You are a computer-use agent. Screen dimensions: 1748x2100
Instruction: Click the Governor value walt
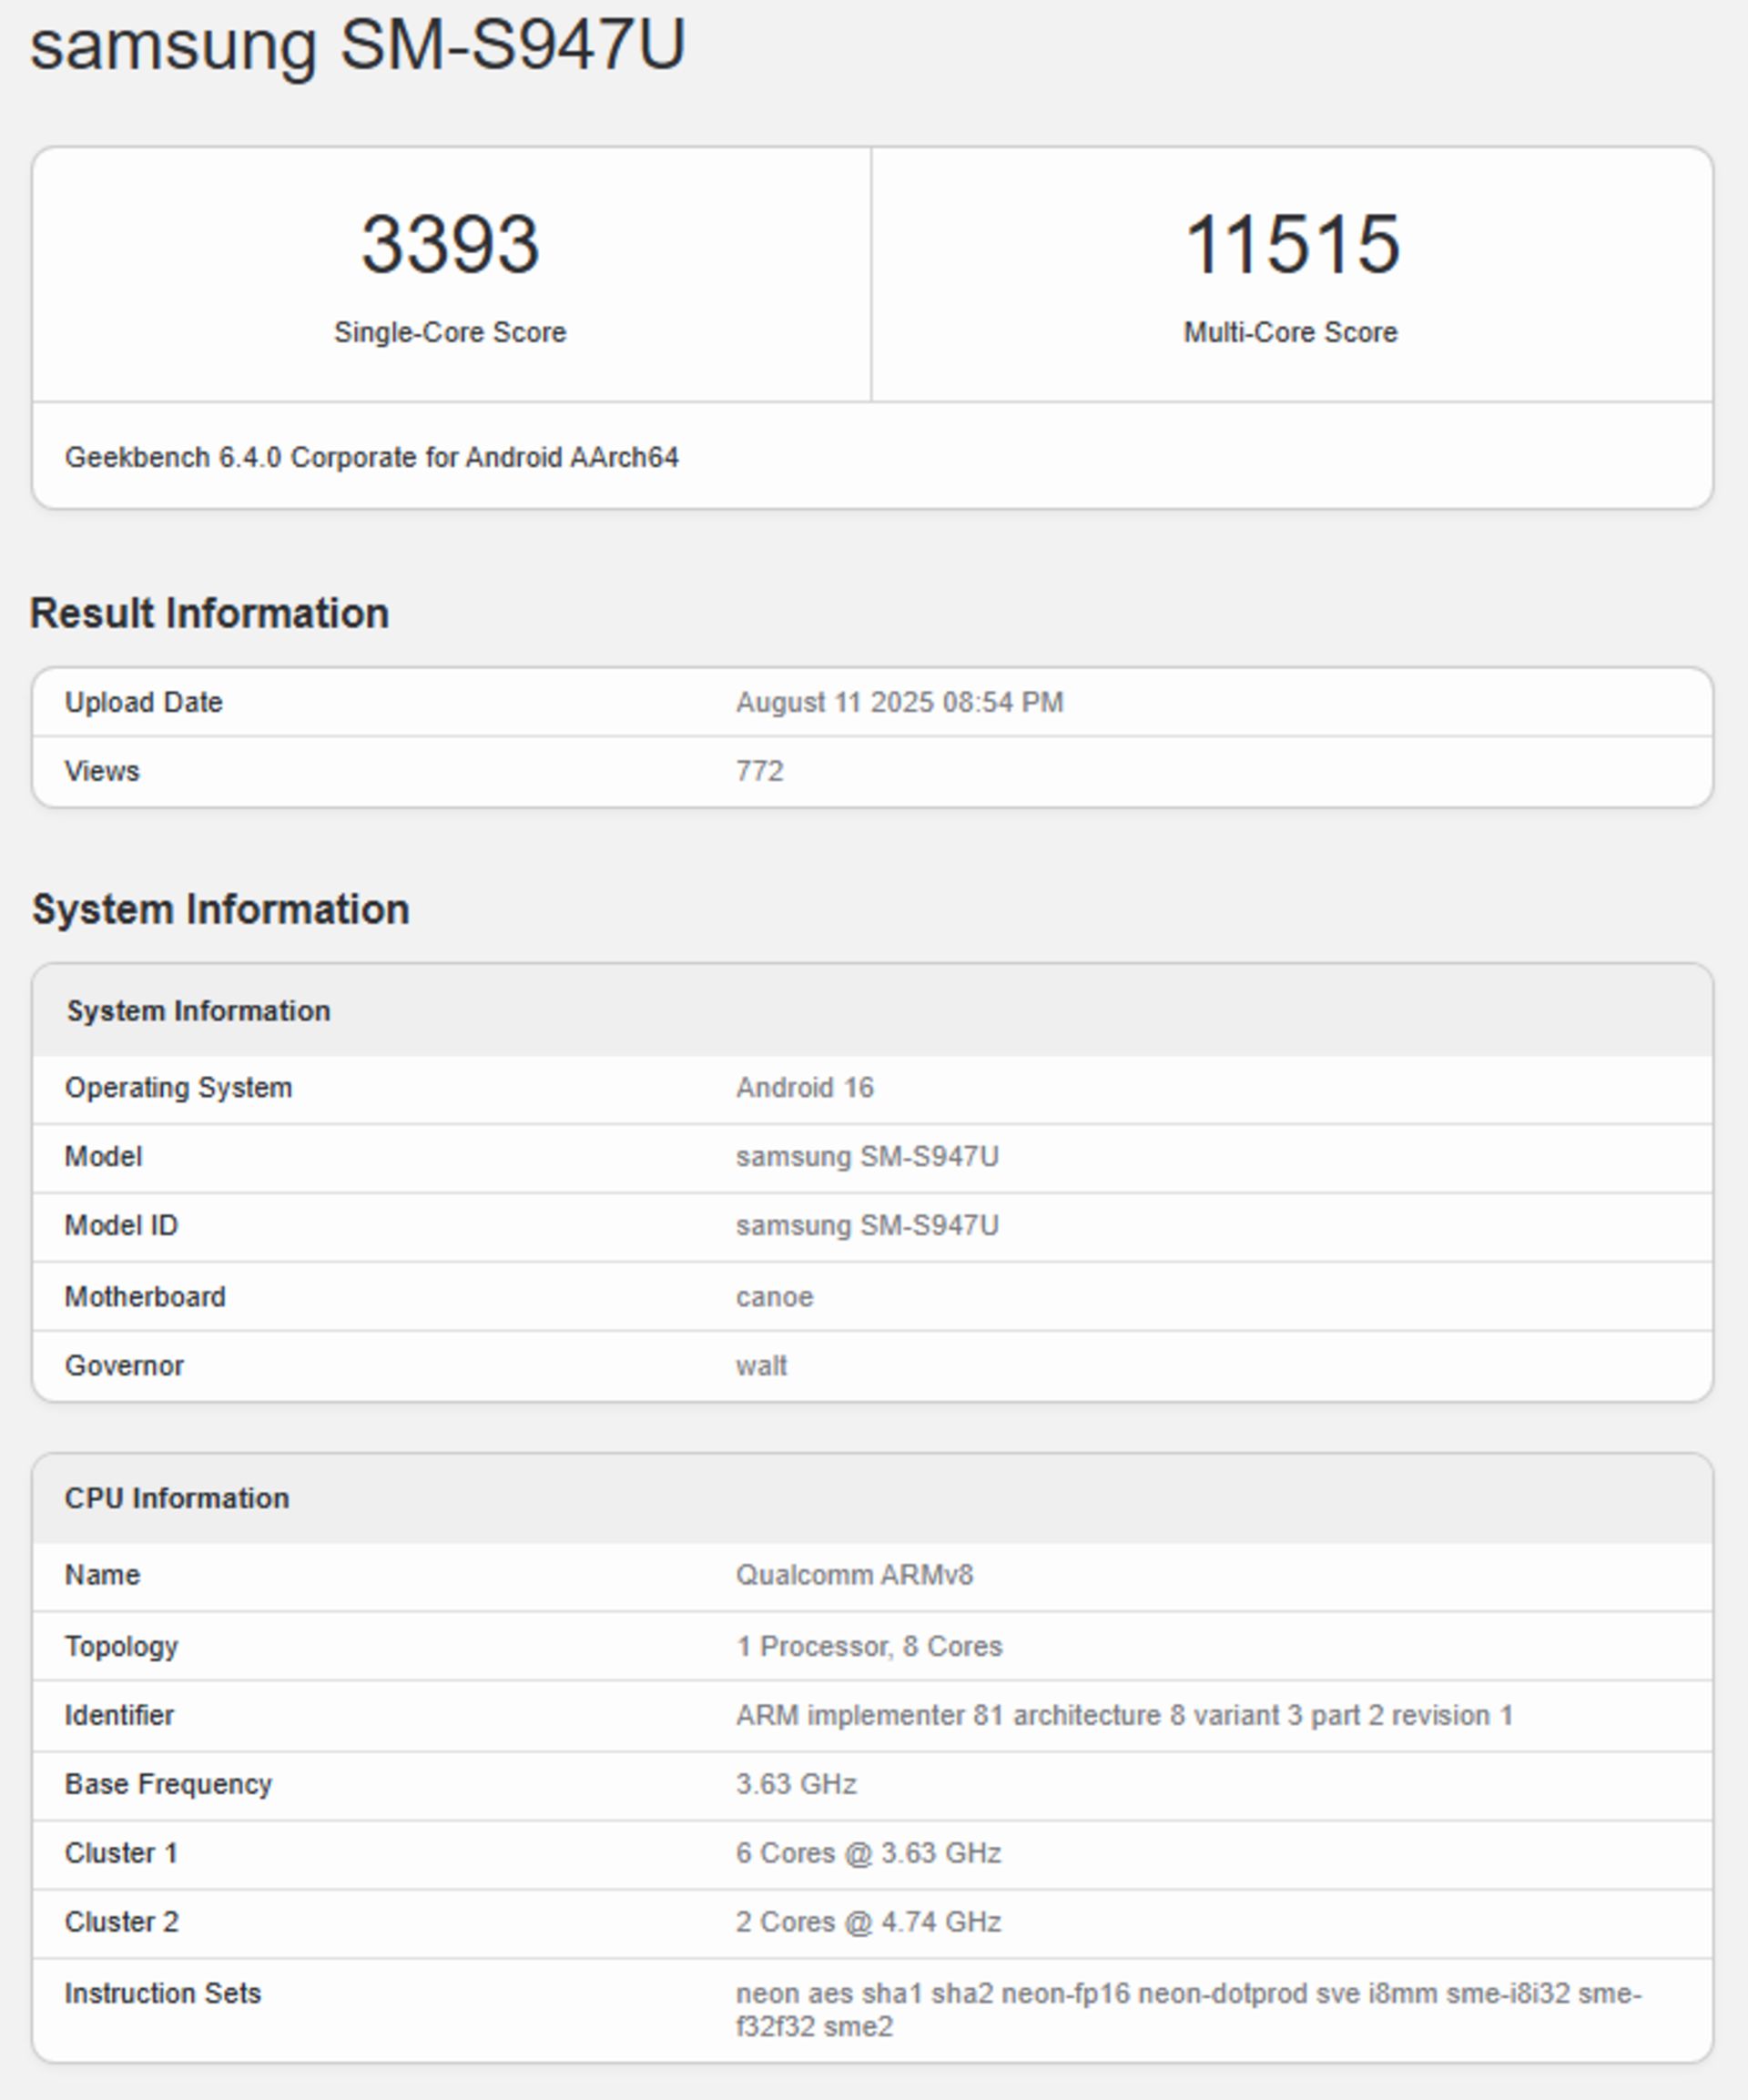pyautogui.click(x=761, y=1366)
